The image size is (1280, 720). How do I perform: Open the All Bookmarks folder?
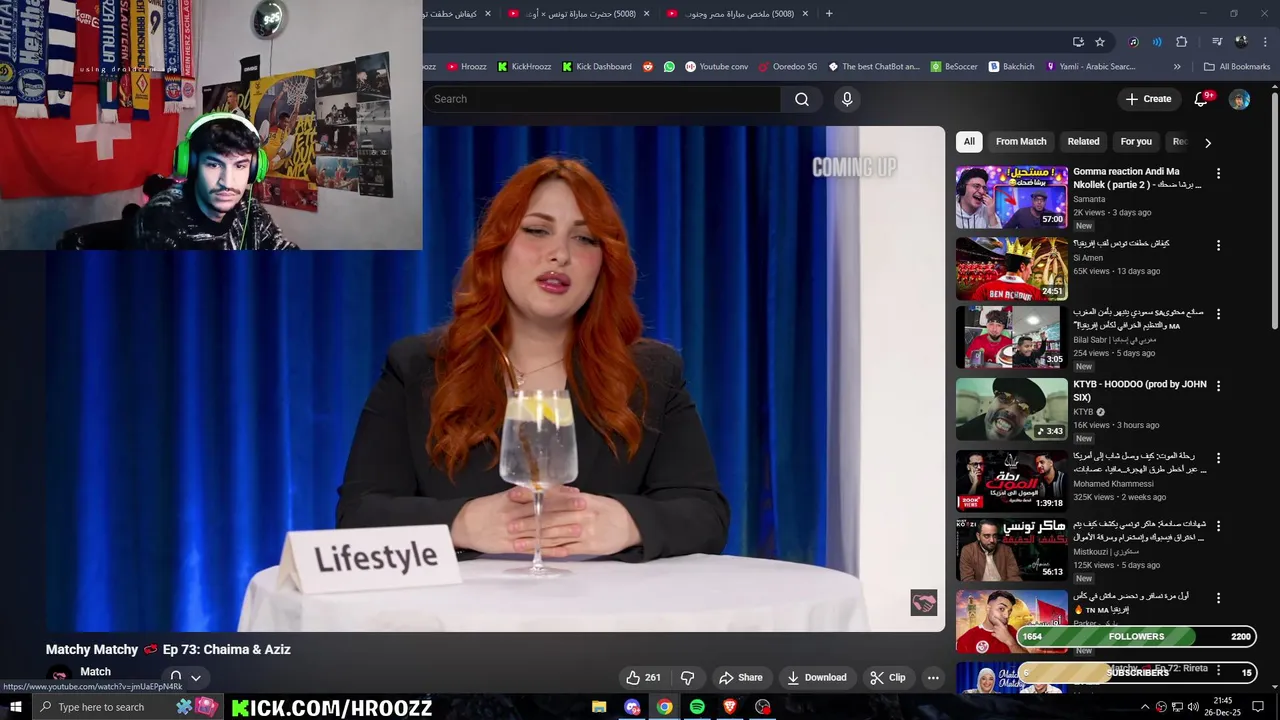[1237, 67]
